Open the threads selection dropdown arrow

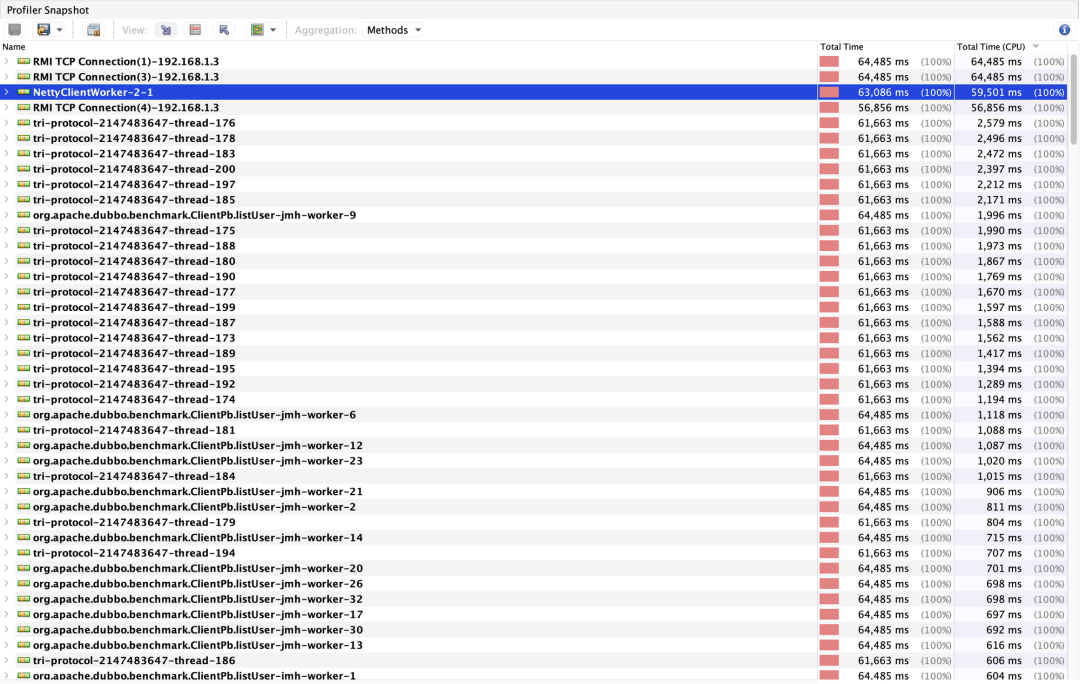pyautogui.click(x=273, y=30)
